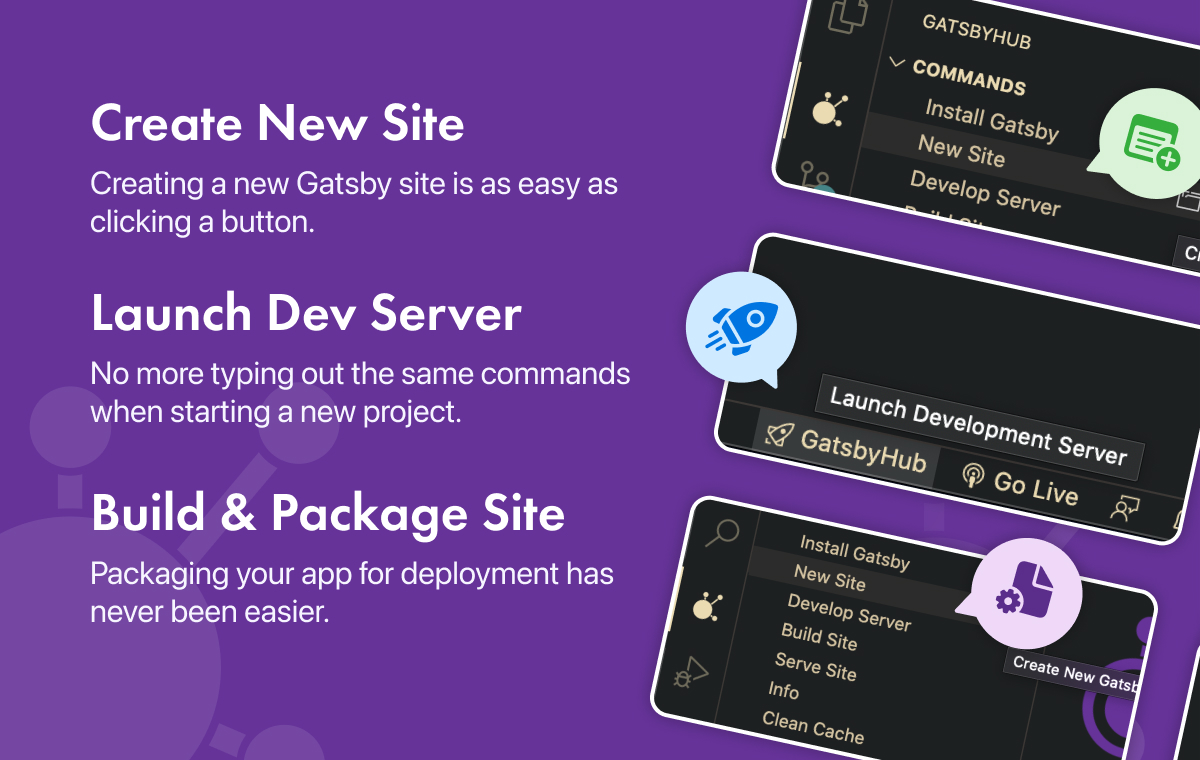The height and width of the screenshot is (760, 1200).
Task: Open the feedback icon right of Go Live
Action: 1125,508
